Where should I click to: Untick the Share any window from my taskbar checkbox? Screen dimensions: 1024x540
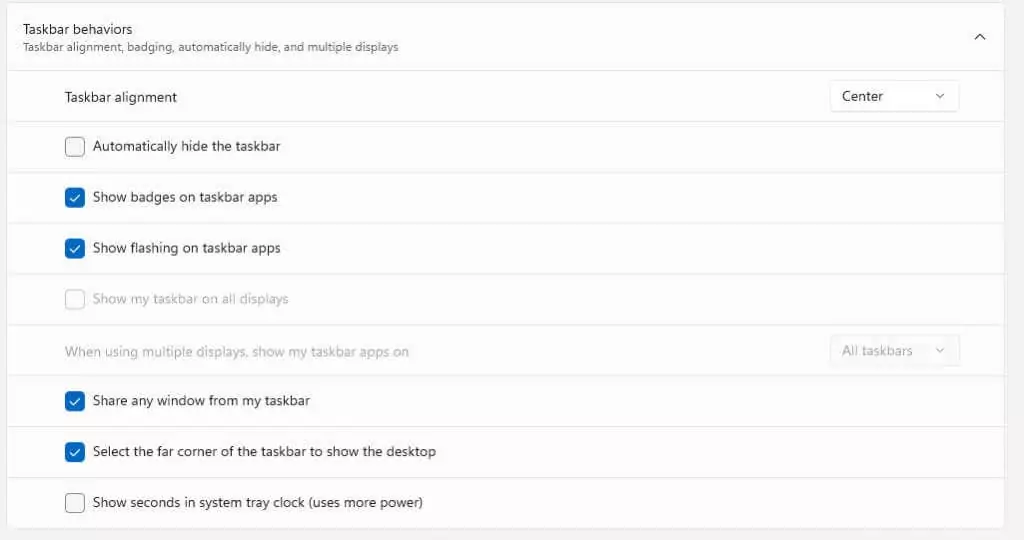point(74,401)
